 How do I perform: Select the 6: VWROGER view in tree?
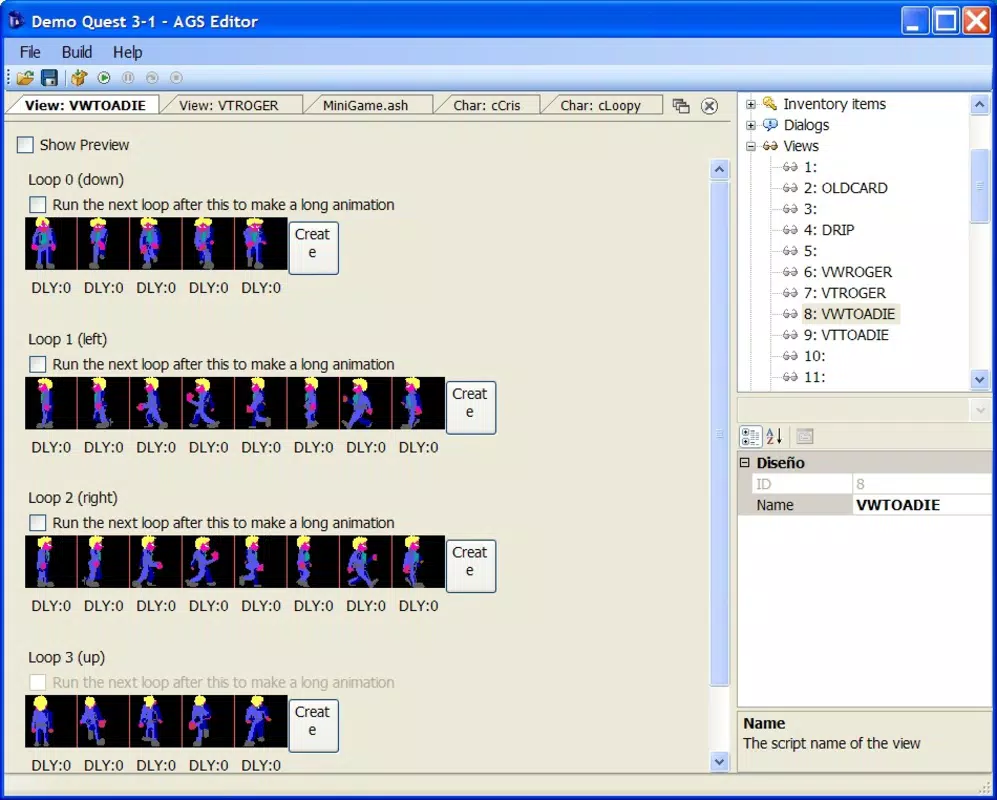click(x=848, y=272)
